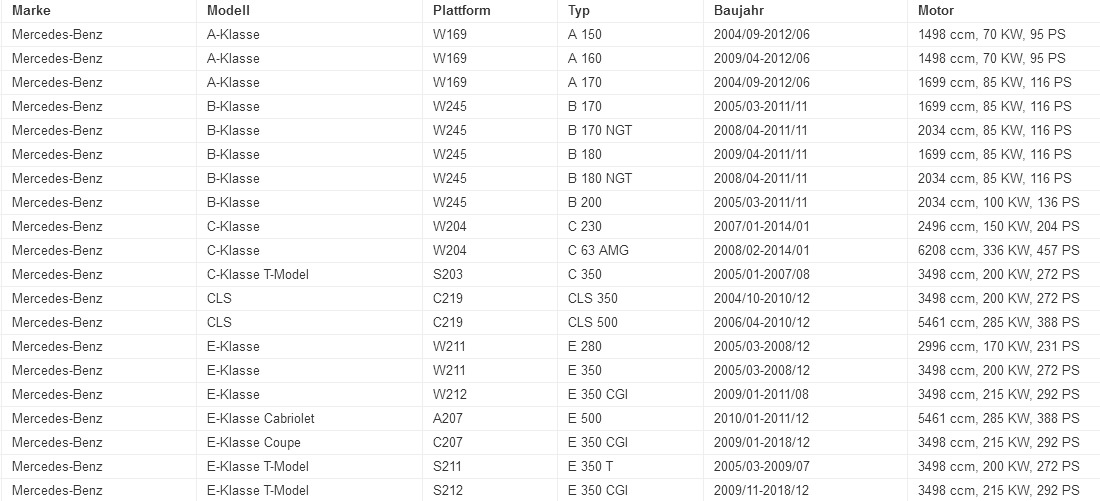Select the E 280 type cell
The width and height of the screenshot is (1100, 501).
pos(585,346)
